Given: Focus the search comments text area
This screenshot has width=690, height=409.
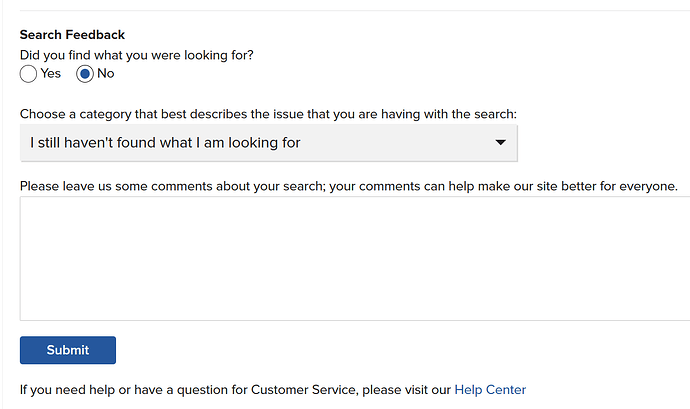Looking at the screenshot, I should [x=355, y=258].
